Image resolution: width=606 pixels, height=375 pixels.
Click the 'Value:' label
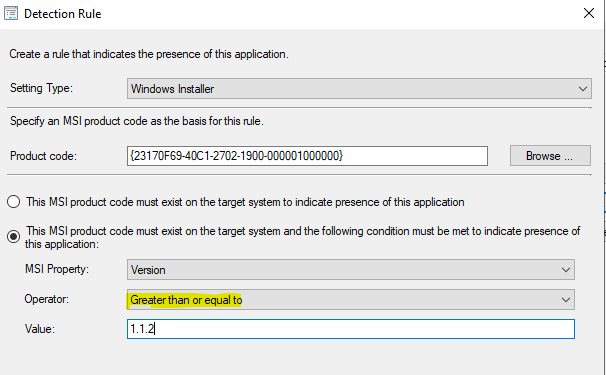[40, 329]
